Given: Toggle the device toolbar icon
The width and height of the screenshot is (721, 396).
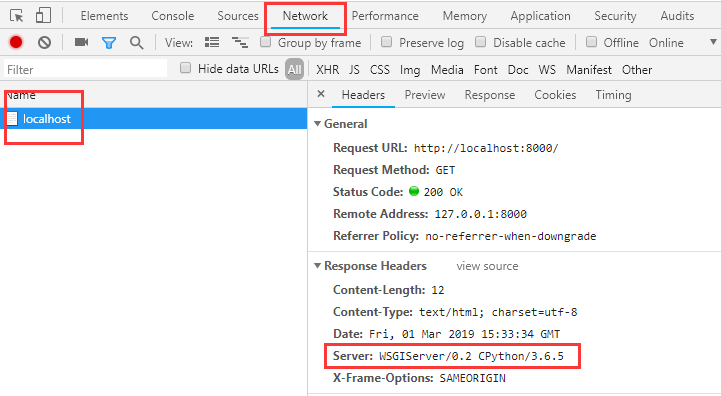Looking at the screenshot, I should click(43, 16).
